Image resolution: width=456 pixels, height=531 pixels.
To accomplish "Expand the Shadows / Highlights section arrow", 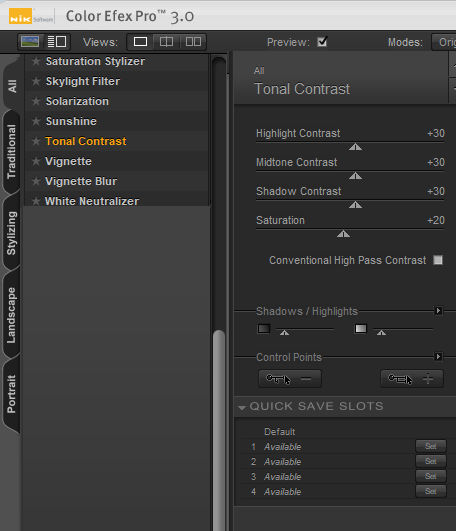I will pos(438,311).
